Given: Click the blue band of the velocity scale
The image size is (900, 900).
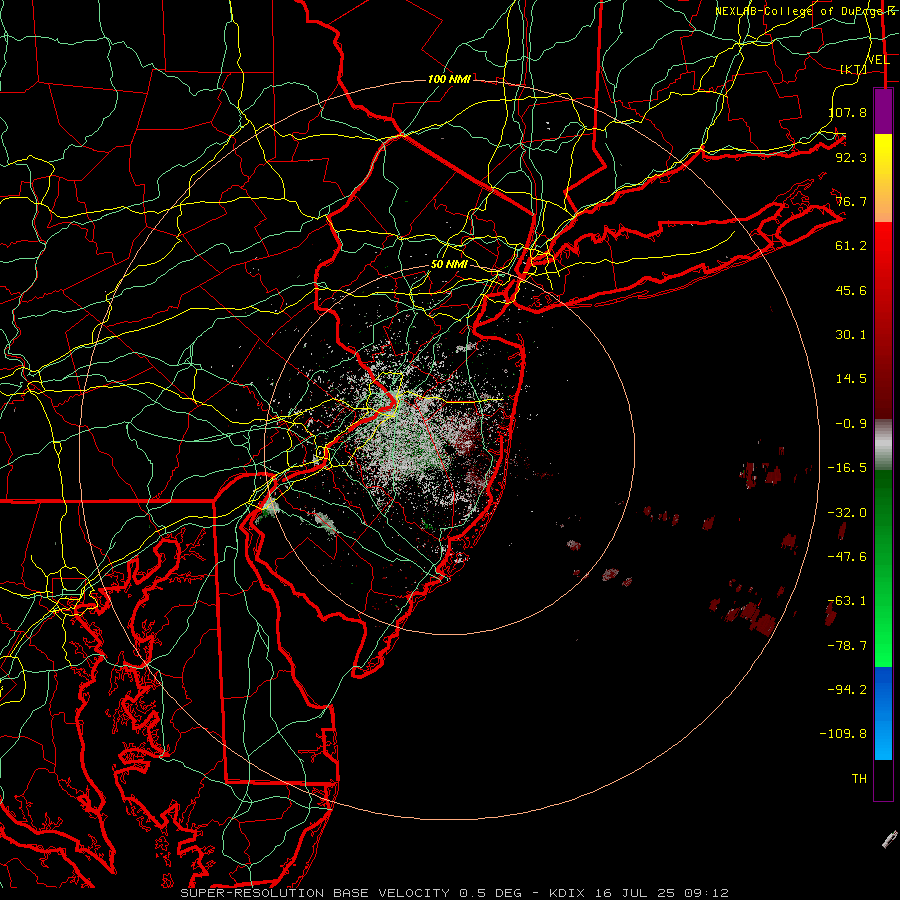Looking at the screenshot, I should click(883, 713).
